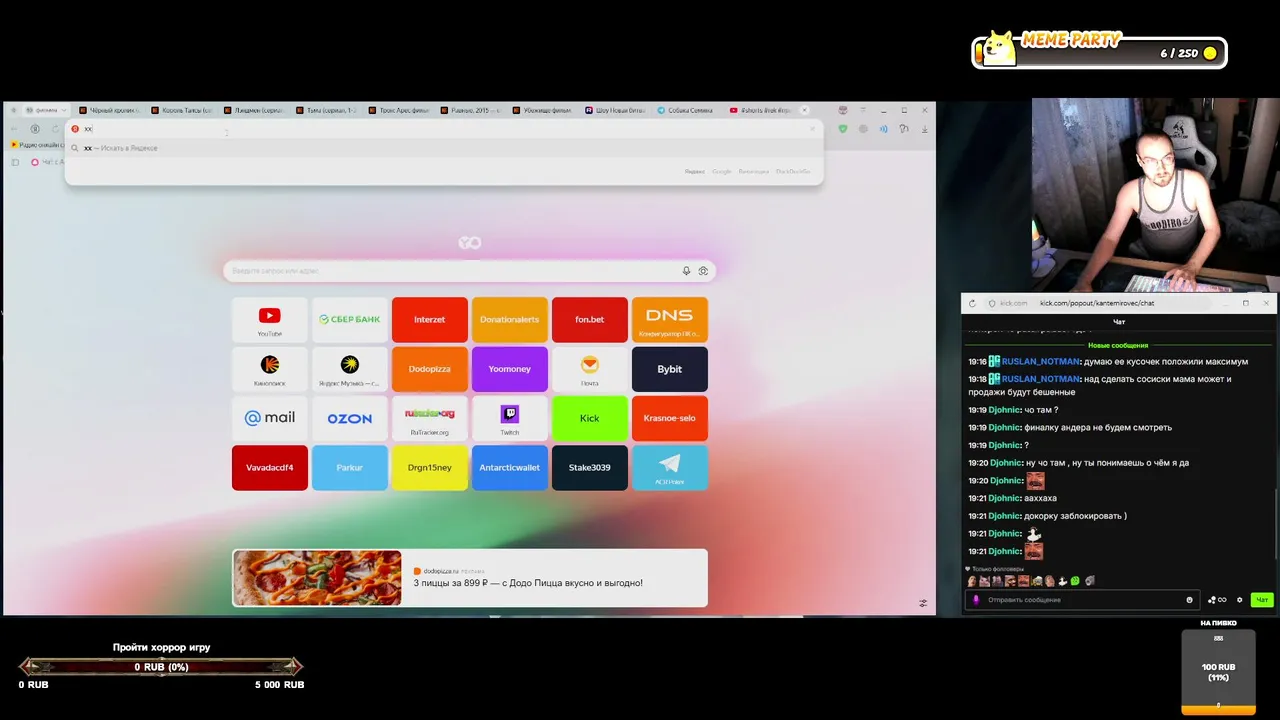Click the Meme Party 6 / 250 counter
This screenshot has width=1280, height=720.
point(1100,52)
